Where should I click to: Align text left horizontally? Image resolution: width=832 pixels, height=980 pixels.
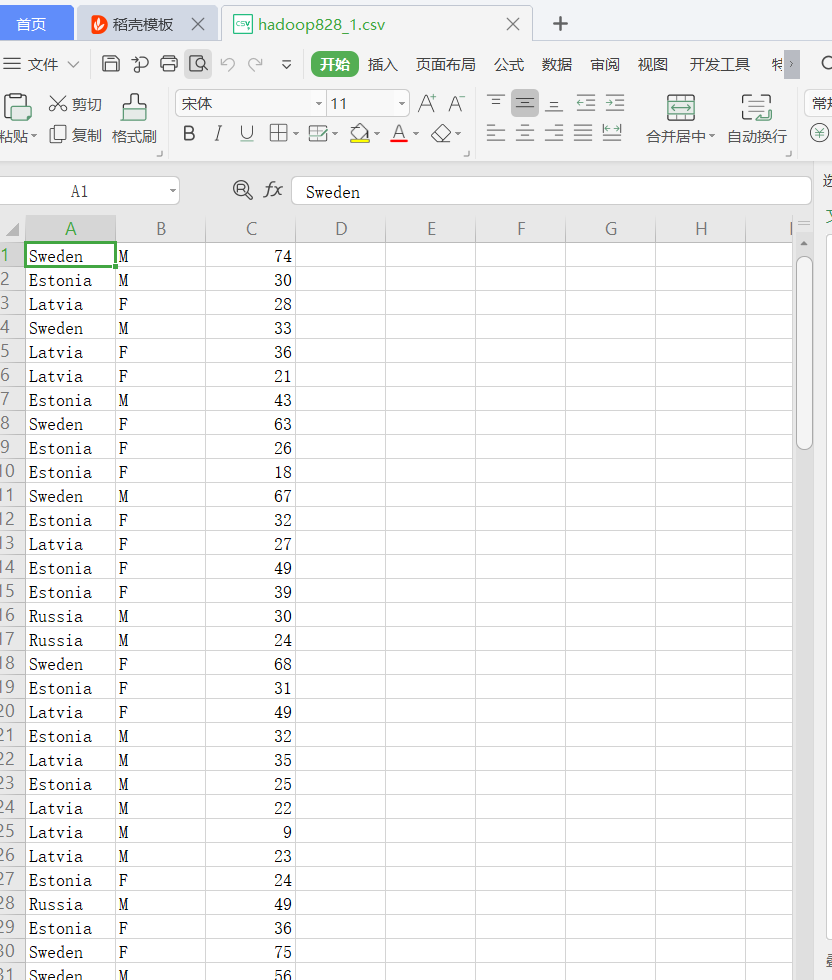[x=496, y=132]
